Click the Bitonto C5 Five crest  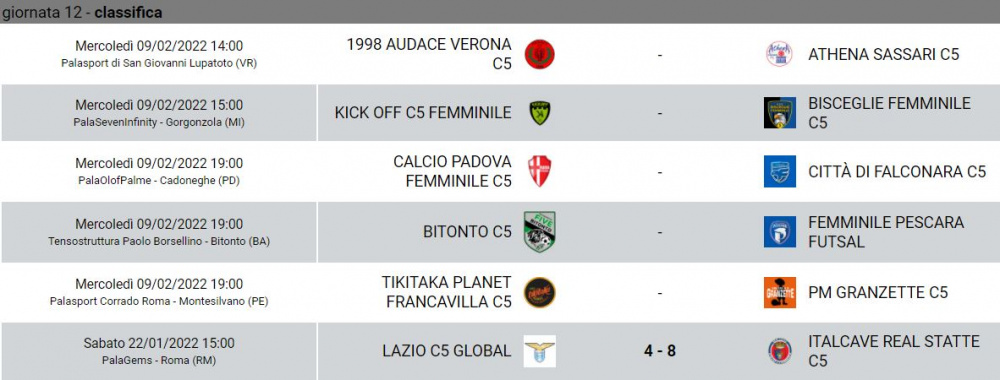tap(540, 232)
